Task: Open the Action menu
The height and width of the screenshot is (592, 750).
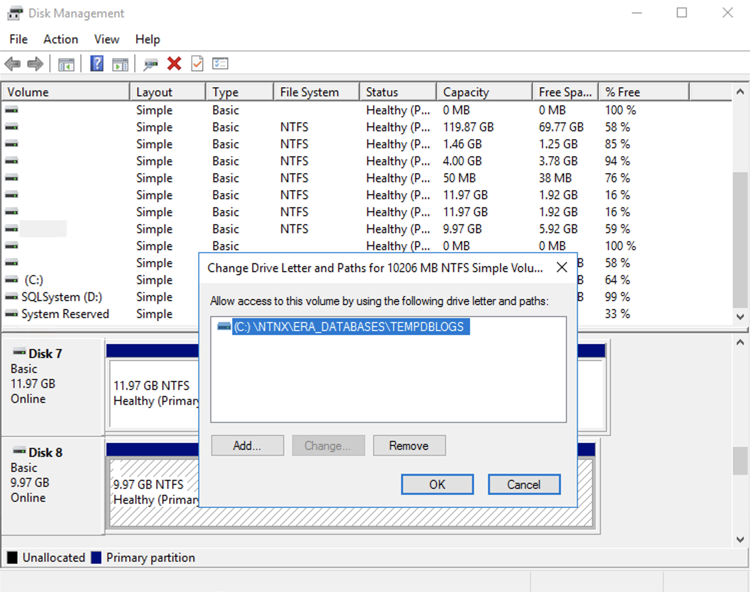Action: click(x=61, y=39)
